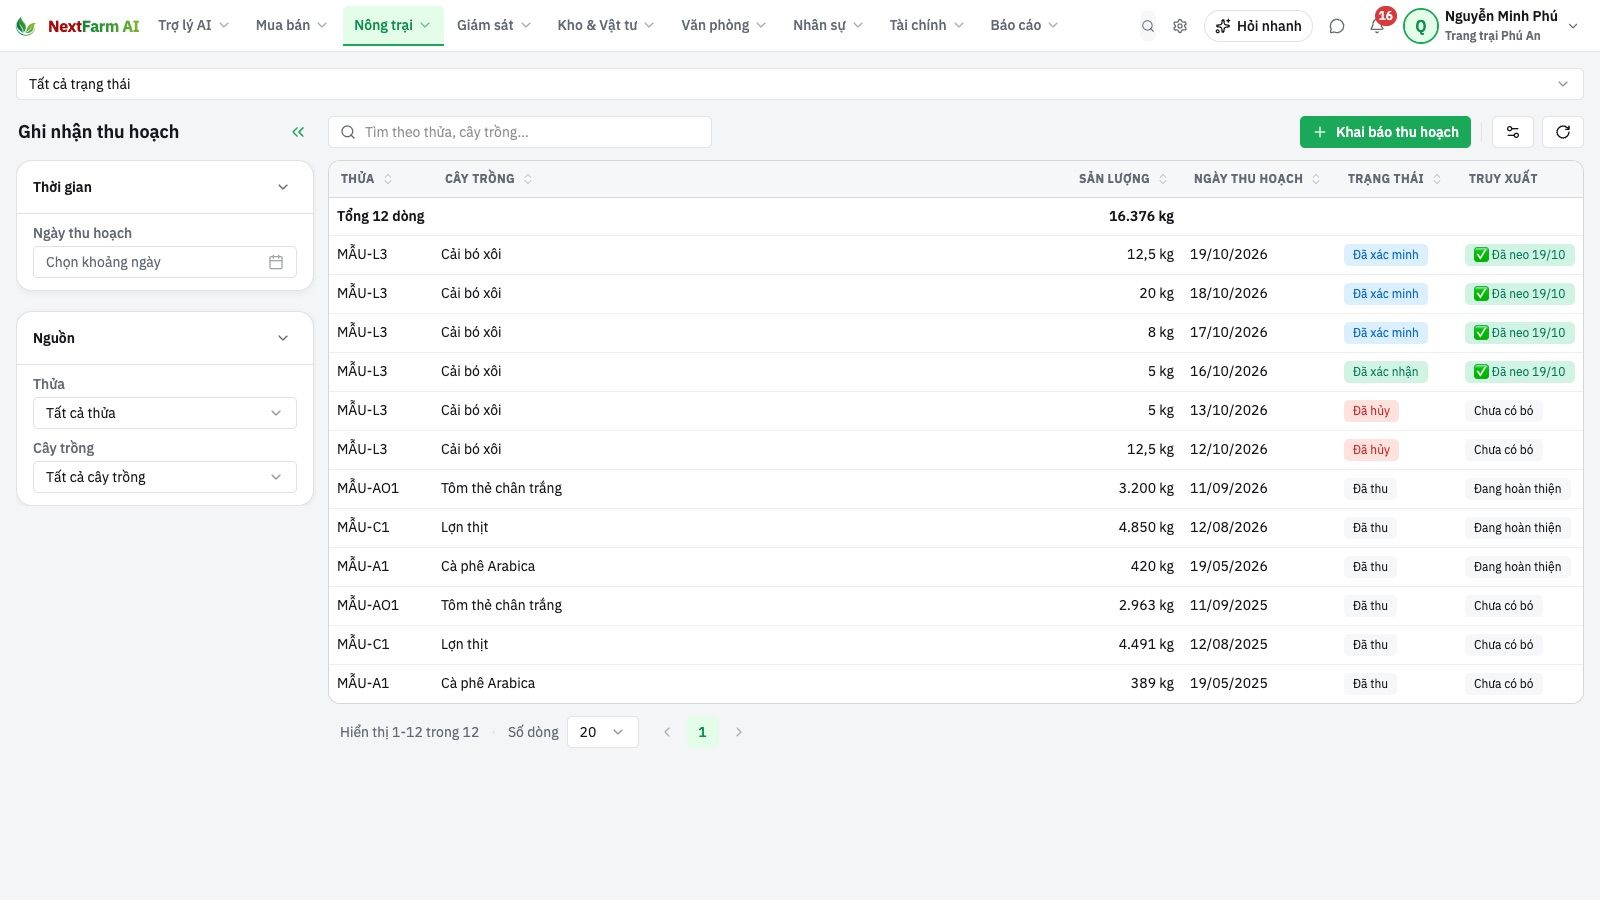Select page 1 in pagination
1600x900 pixels.
702,732
